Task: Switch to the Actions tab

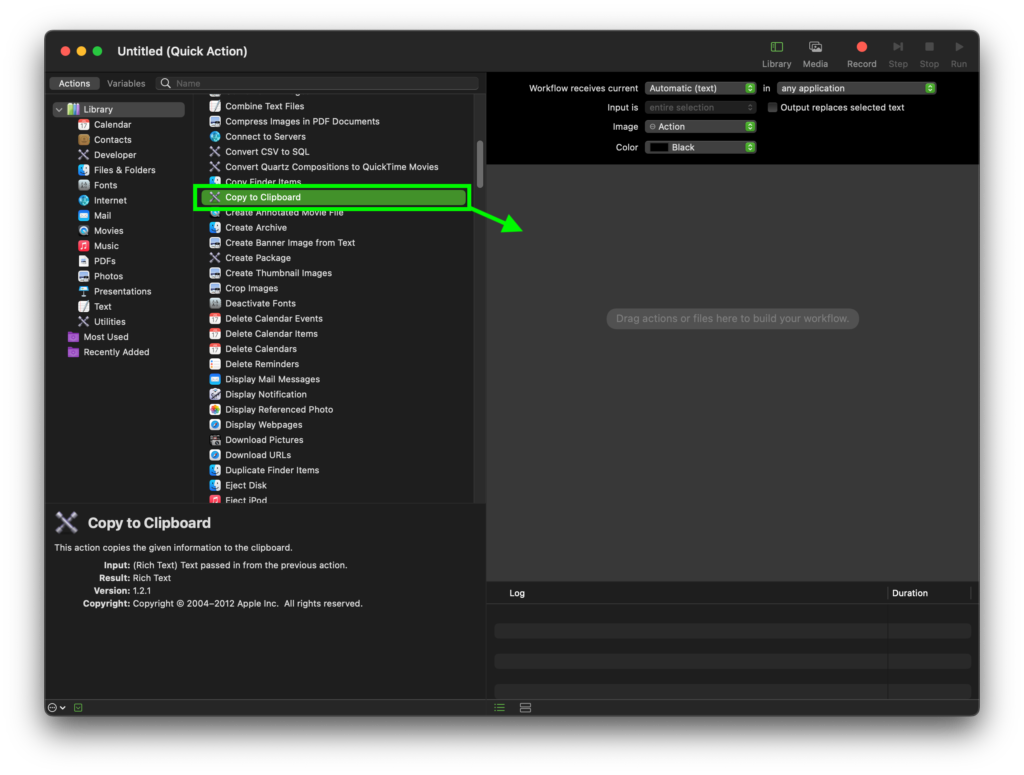Action: pos(74,84)
